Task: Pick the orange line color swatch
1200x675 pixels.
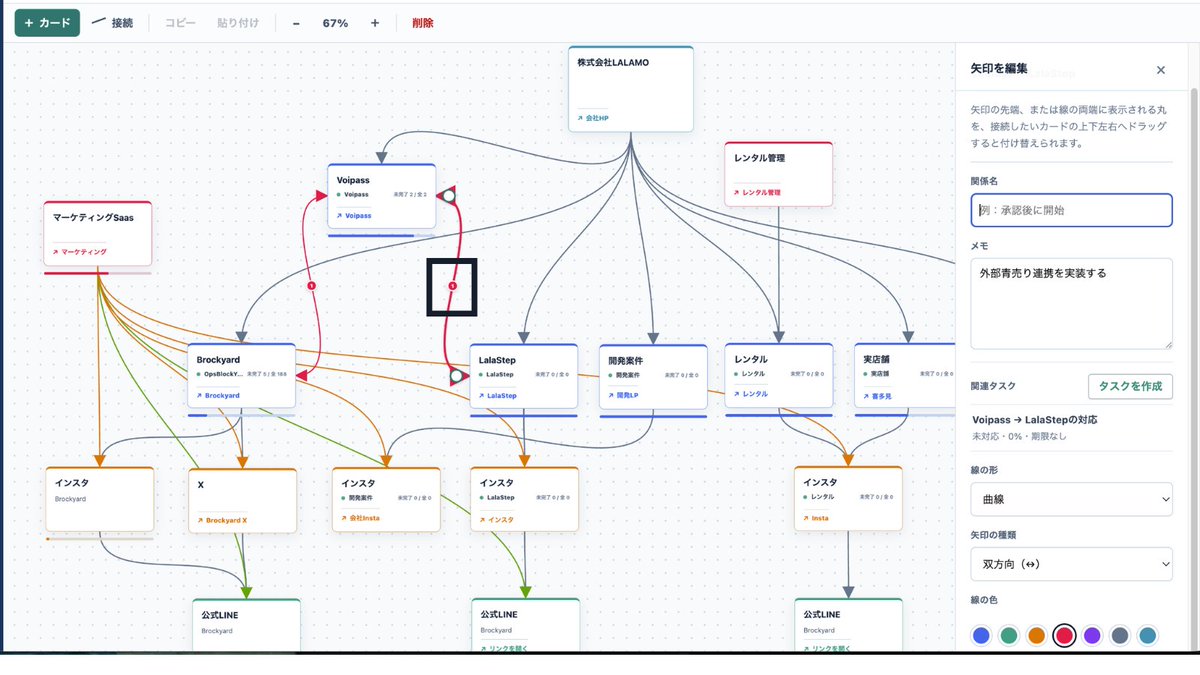Action: [1037, 635]
